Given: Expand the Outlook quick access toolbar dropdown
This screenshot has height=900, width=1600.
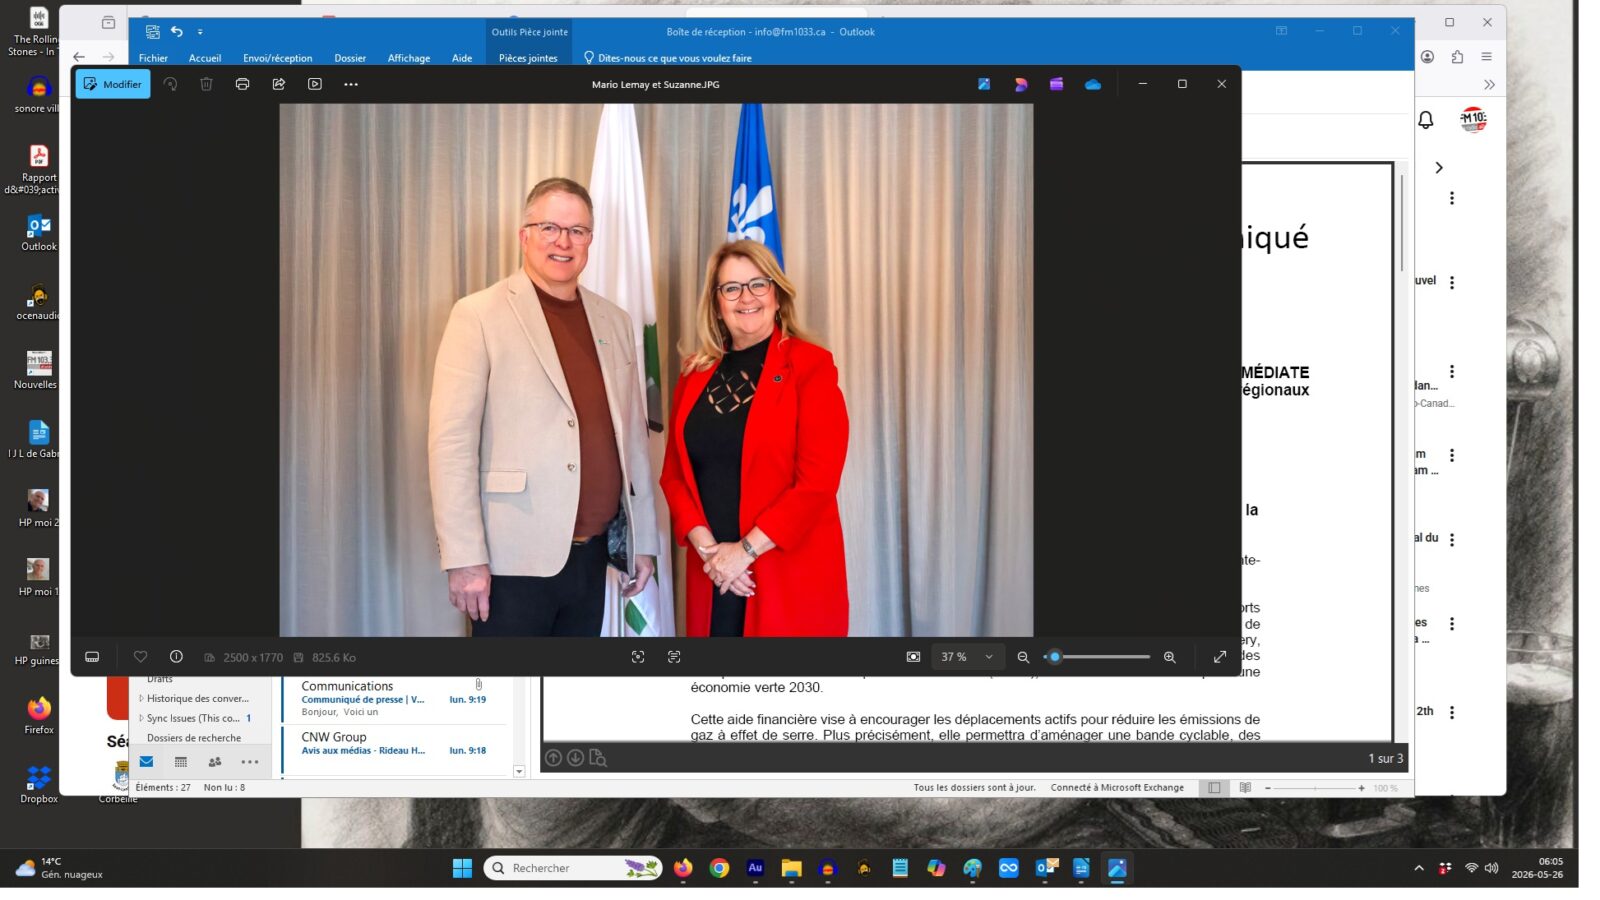Looking at the screenshot, I should click(200, 32).
